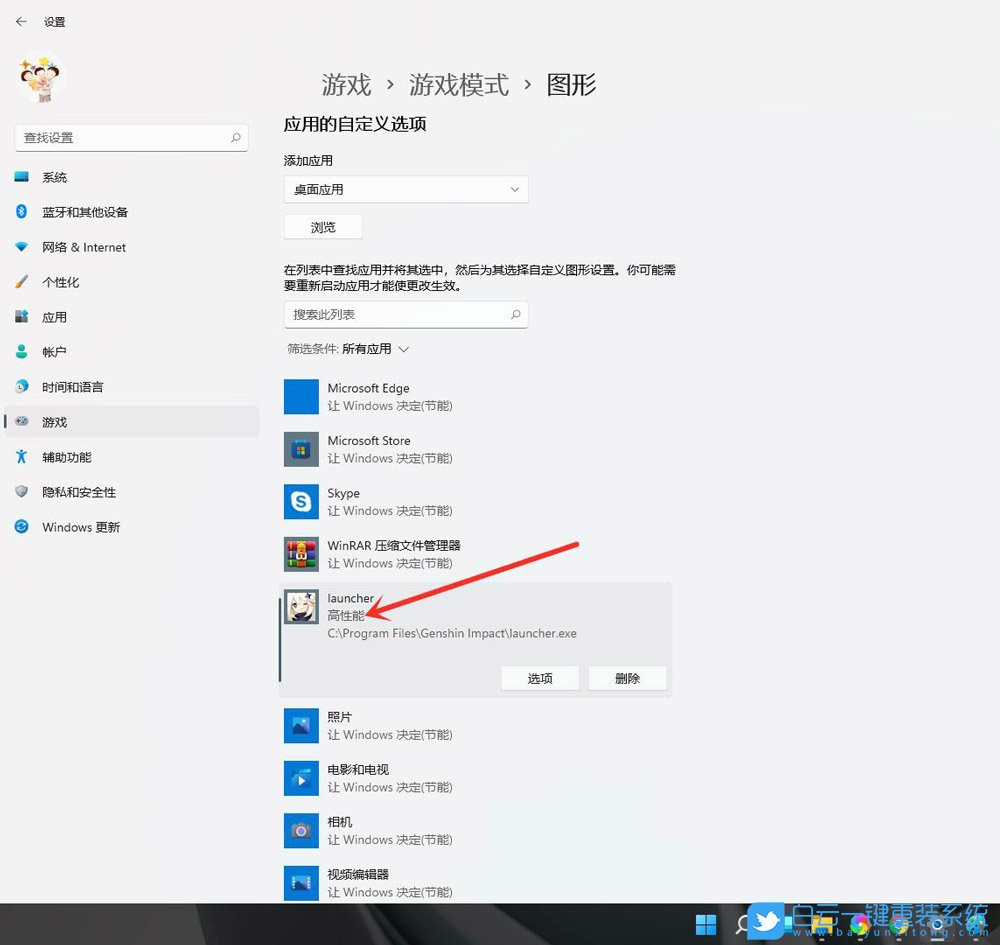
Task: Select the 电影和电视 app icon
Action: (301, 778)
